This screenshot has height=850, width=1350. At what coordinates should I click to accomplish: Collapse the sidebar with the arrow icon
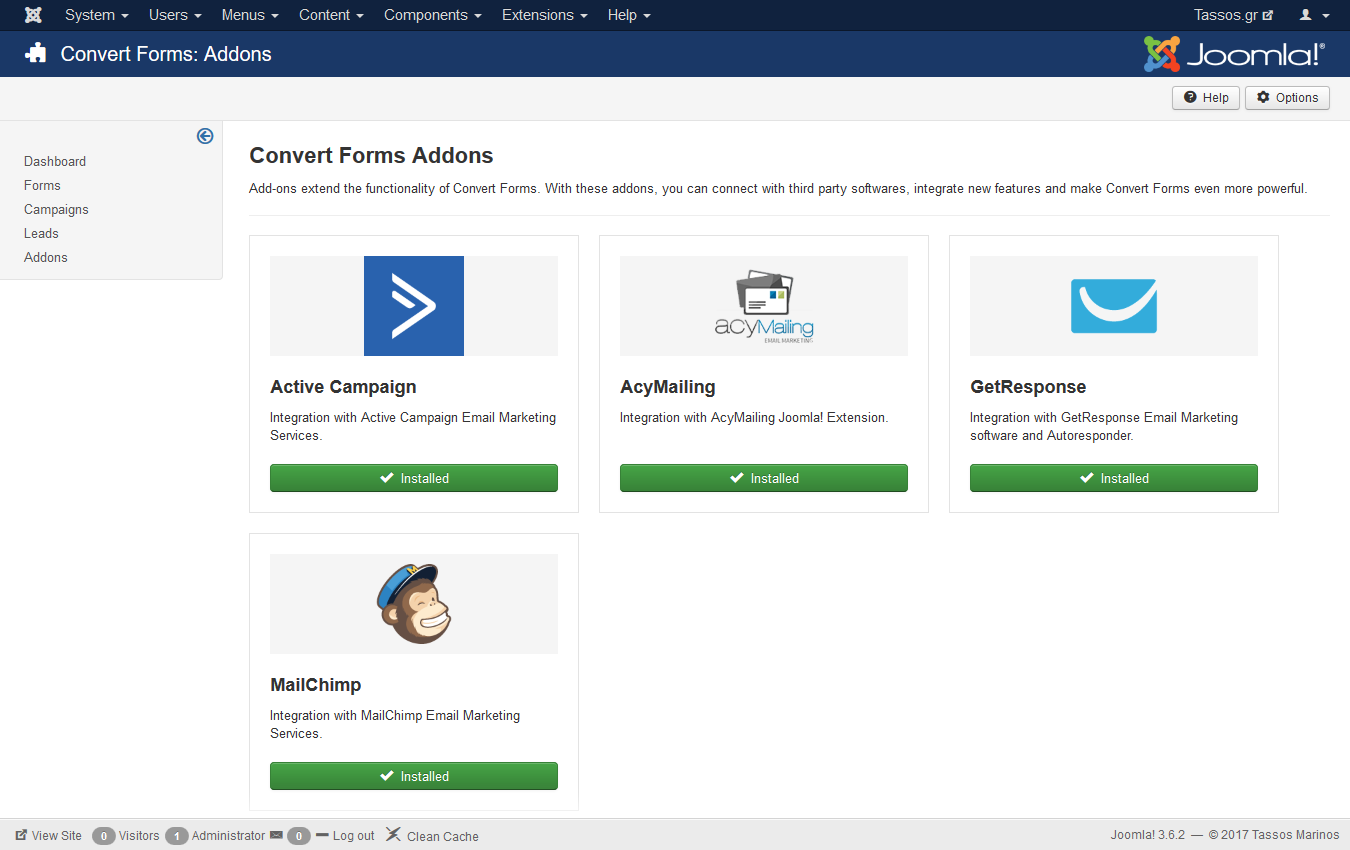click(205, 136)
